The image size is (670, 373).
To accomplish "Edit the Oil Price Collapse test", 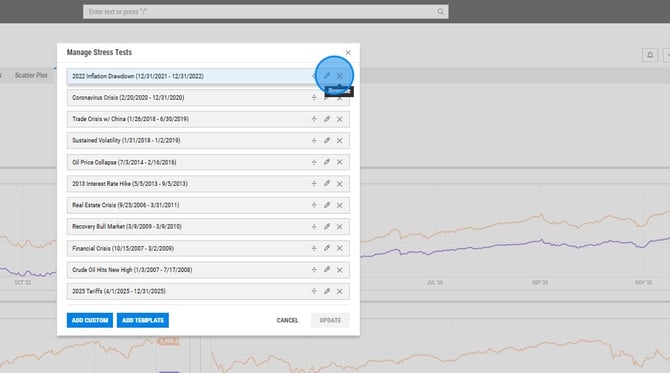I will point(327,162).
